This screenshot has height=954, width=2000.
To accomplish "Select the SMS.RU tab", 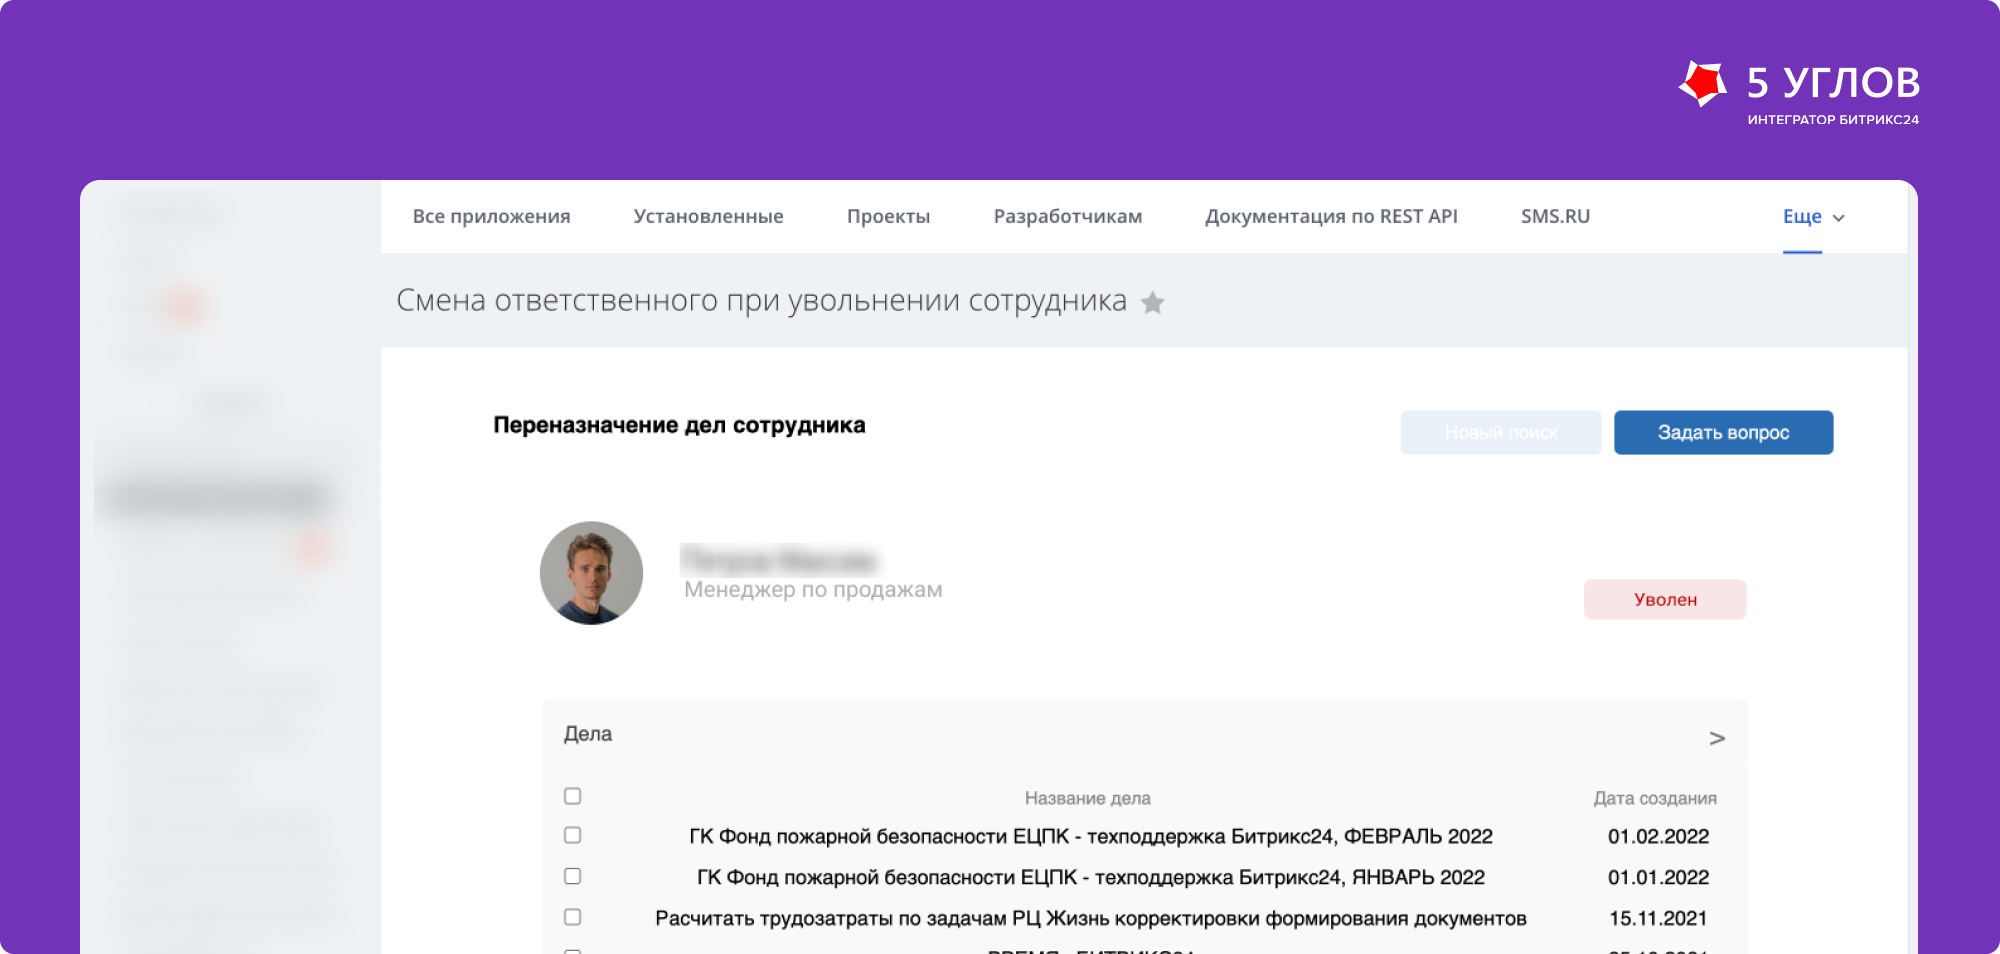I will [x=1555, y=216].
